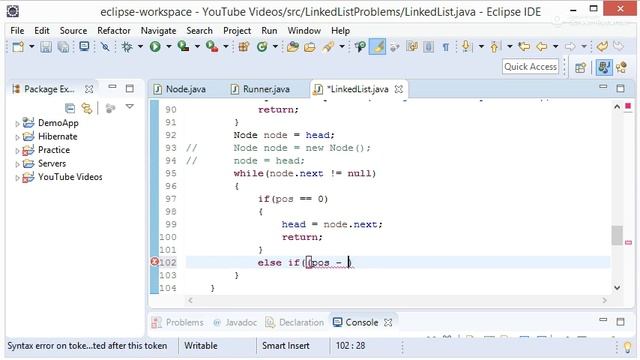
Task: Open dropdown arrow next to Coverage icon
Action: (x=197, y=47)
